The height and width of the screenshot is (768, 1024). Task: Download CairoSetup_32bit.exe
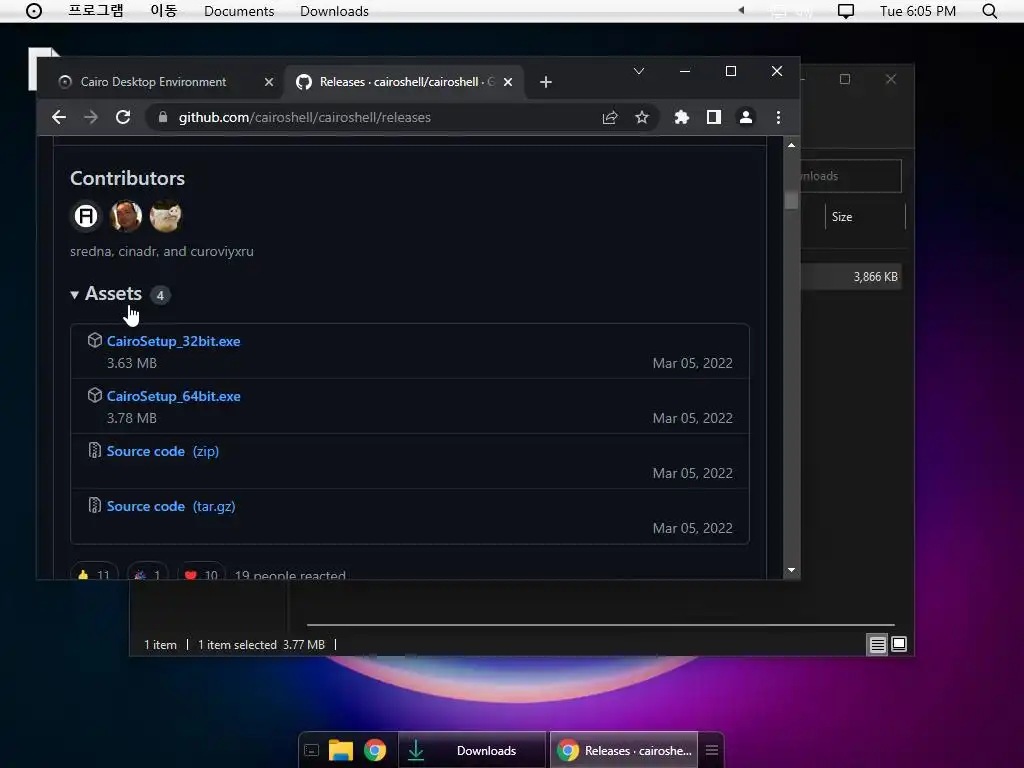[x=174, y=342]
